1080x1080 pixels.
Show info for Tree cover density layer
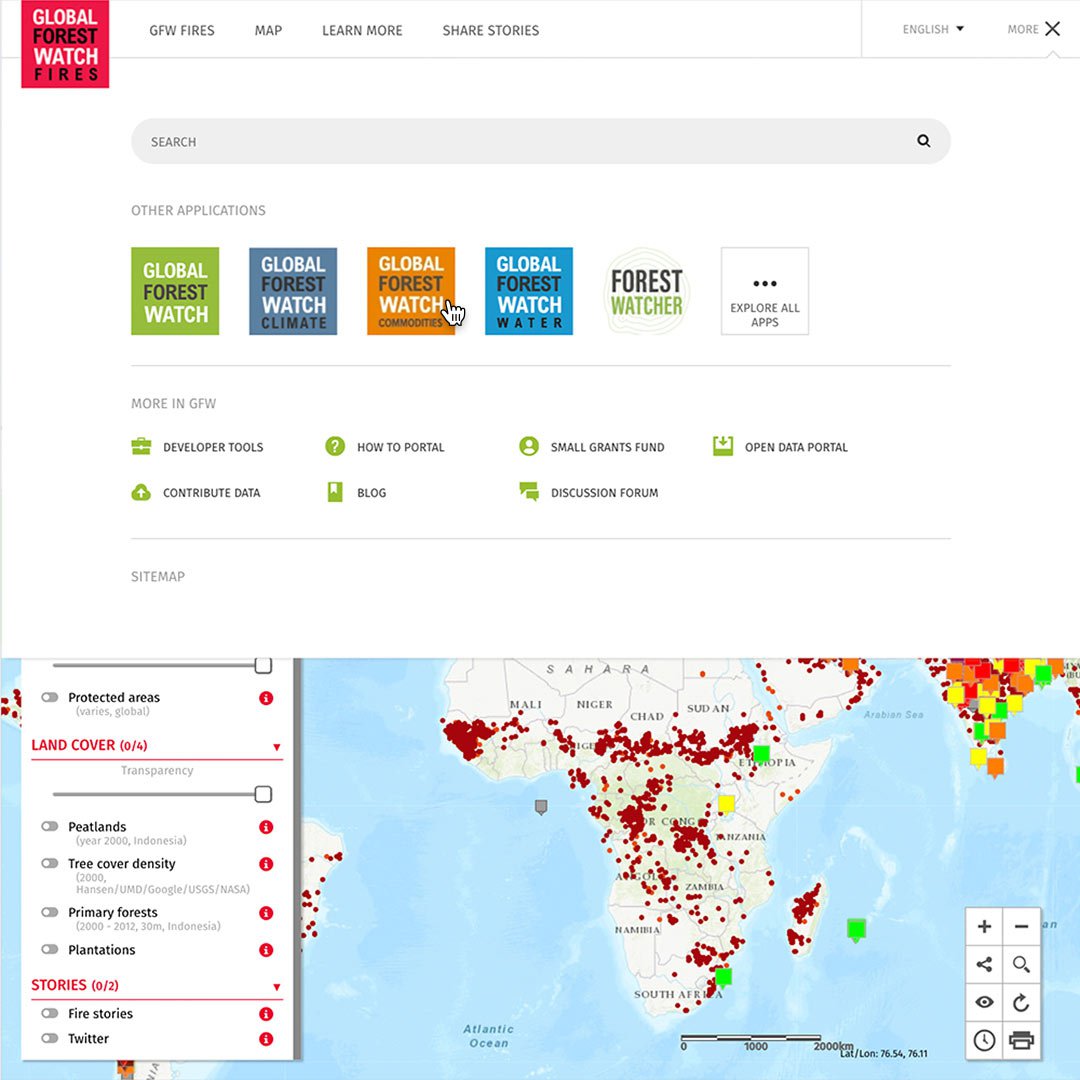tap(266, 864)
